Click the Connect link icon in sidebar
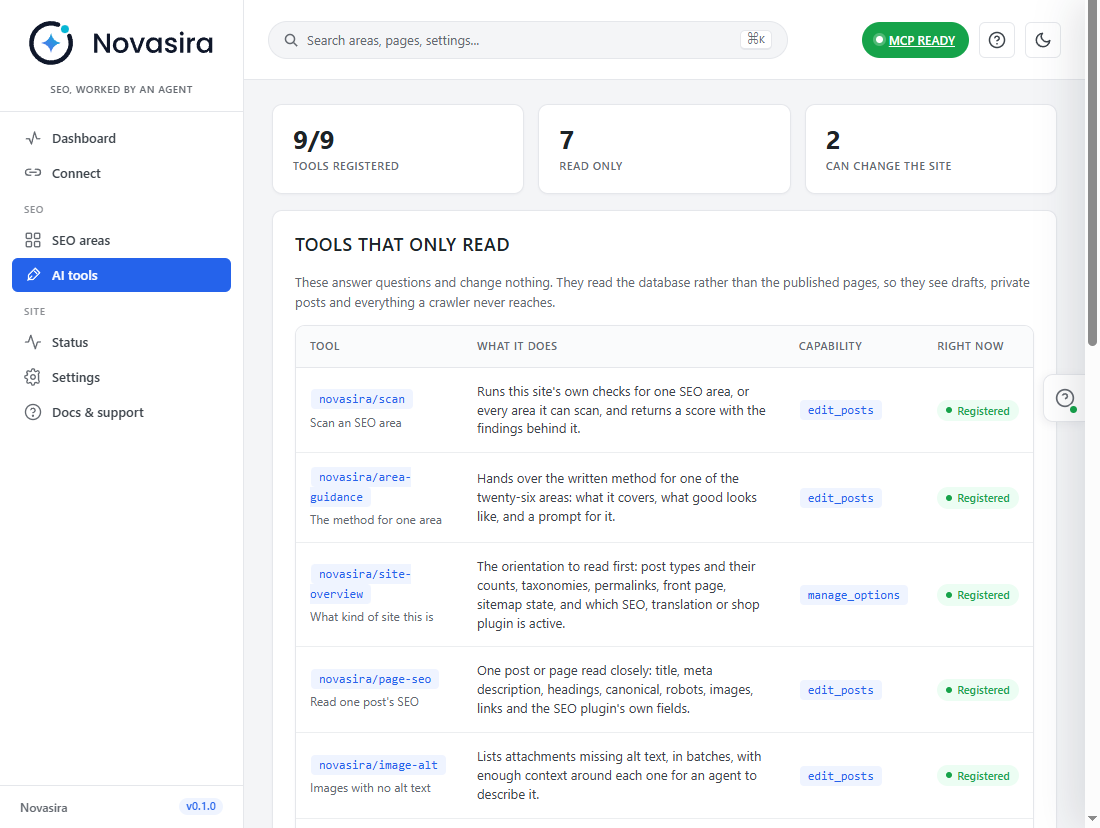Screen dimensions: 1100x828 coord(33,173)
